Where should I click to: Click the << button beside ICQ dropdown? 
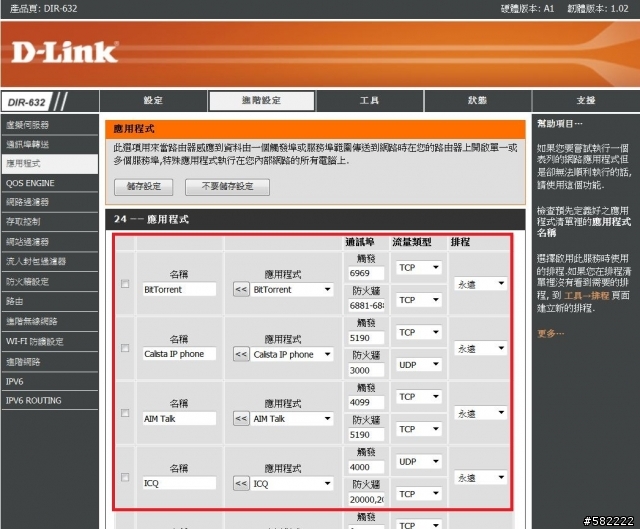[241, 483]
